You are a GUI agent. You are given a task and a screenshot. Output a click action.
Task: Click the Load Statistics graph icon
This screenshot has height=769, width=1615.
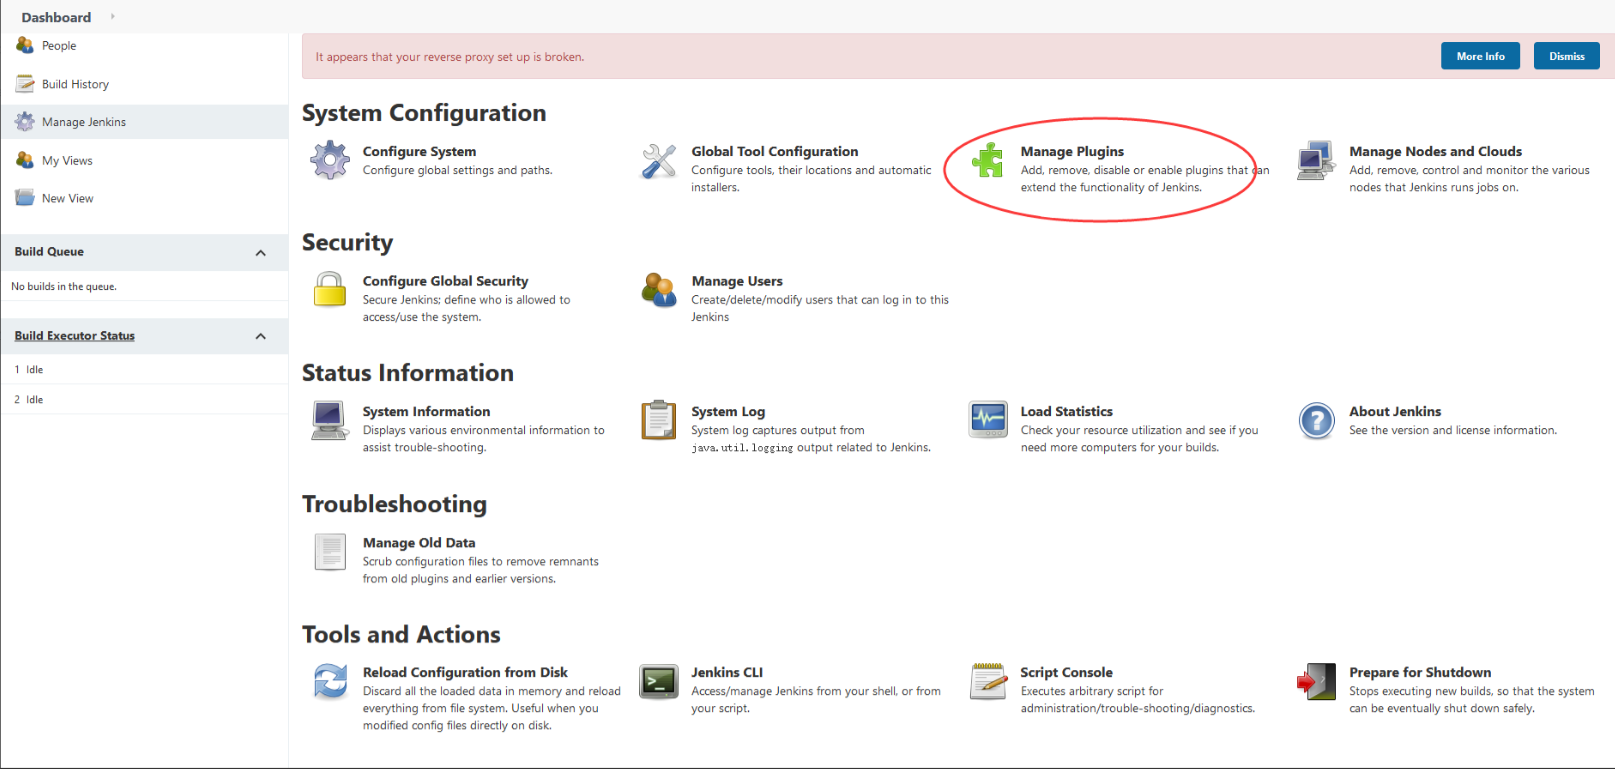[988, 420]
